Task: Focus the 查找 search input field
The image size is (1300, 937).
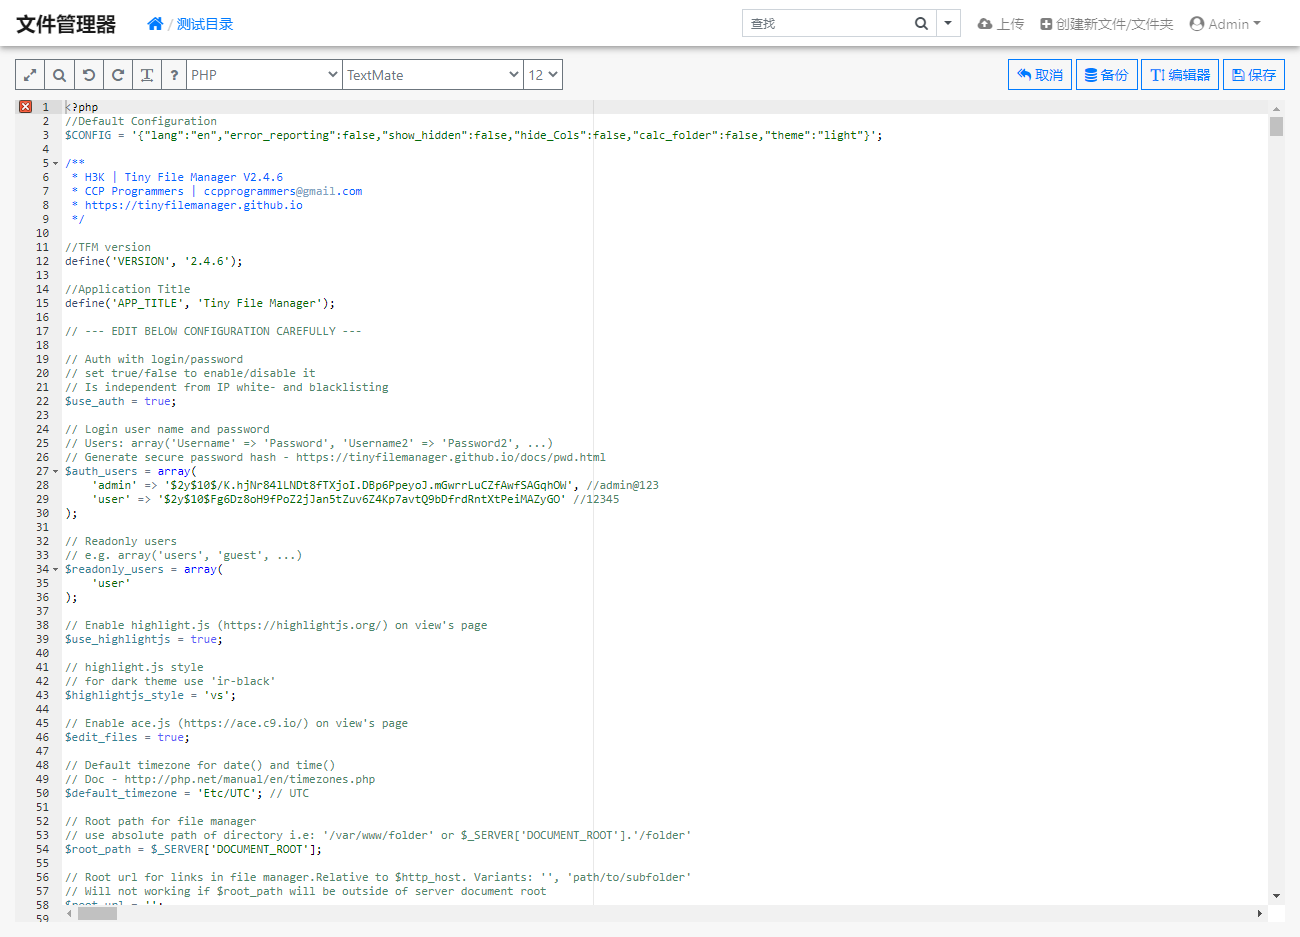Action: click(825, 24)
